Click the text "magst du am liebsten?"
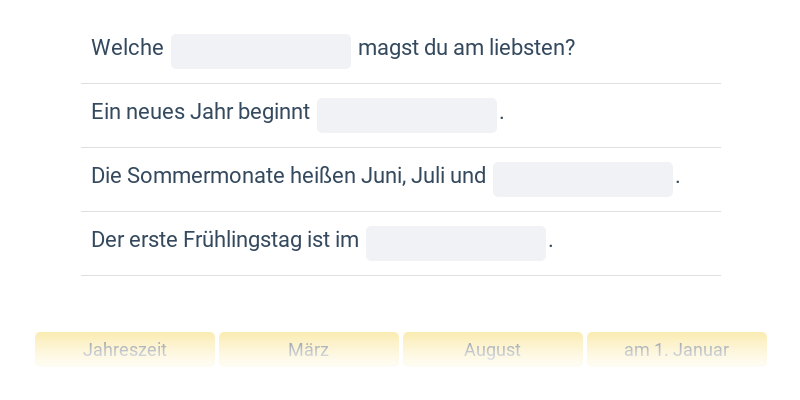800x400 pixels. click(466, 48)
